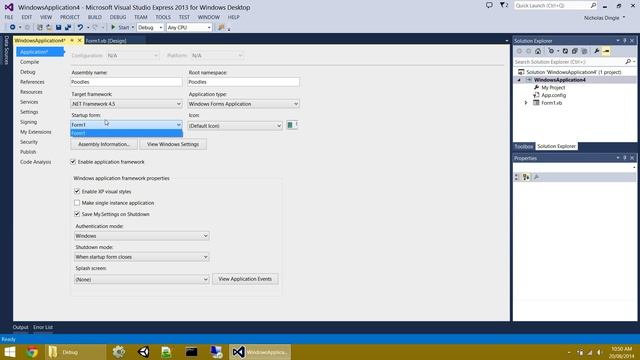
Task: Open the References settings page
Action: pyautogui.click(x=32, y=82)
